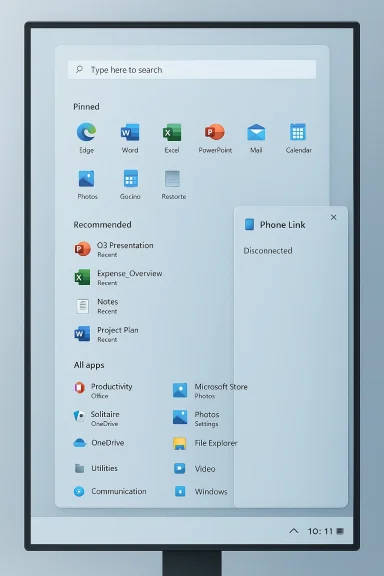The image size is (384, 576).
Task: Click the Restorte pinned app icon
Action: (172, 179)
